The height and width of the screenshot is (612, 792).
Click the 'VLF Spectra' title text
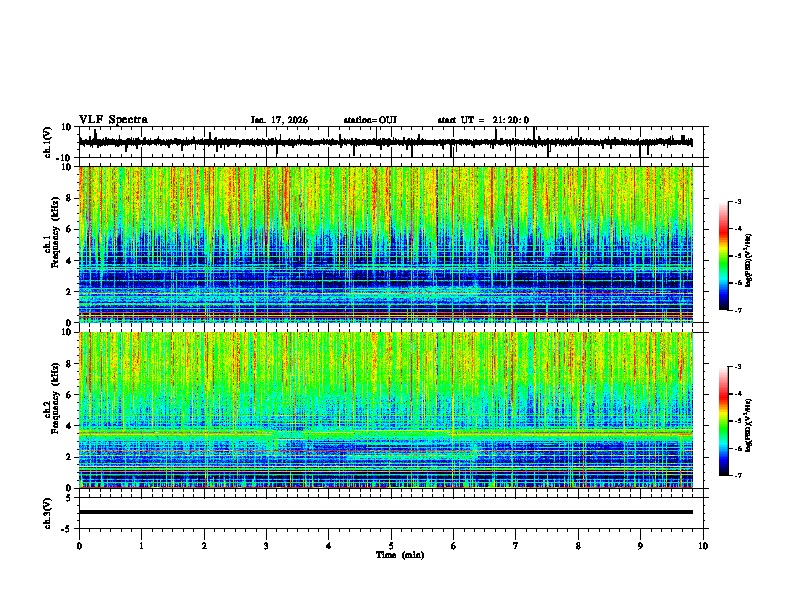coord(113,120)
